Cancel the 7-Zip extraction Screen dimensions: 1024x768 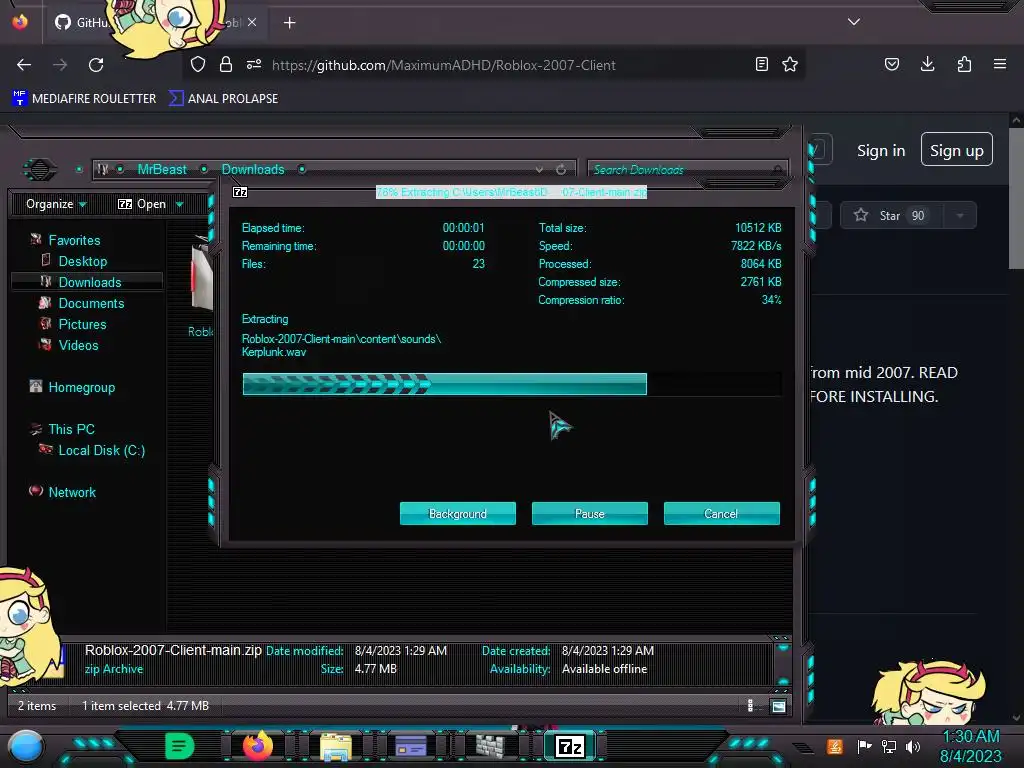coord(722,513)
